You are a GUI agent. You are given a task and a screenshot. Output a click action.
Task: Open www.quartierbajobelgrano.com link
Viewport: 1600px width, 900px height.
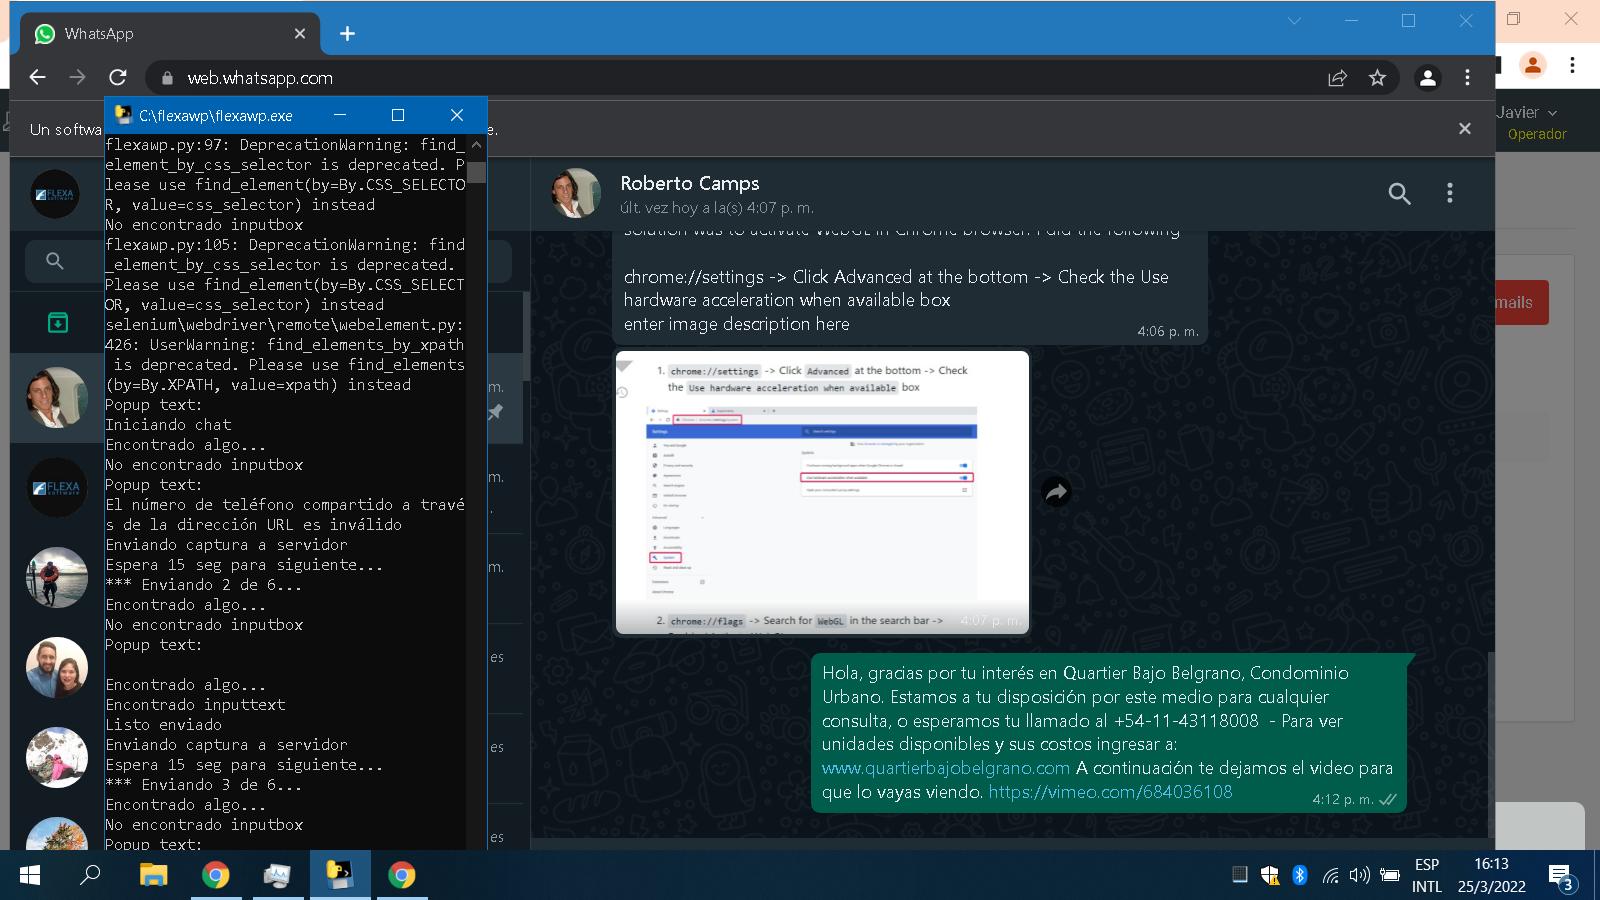click(946, 768)
